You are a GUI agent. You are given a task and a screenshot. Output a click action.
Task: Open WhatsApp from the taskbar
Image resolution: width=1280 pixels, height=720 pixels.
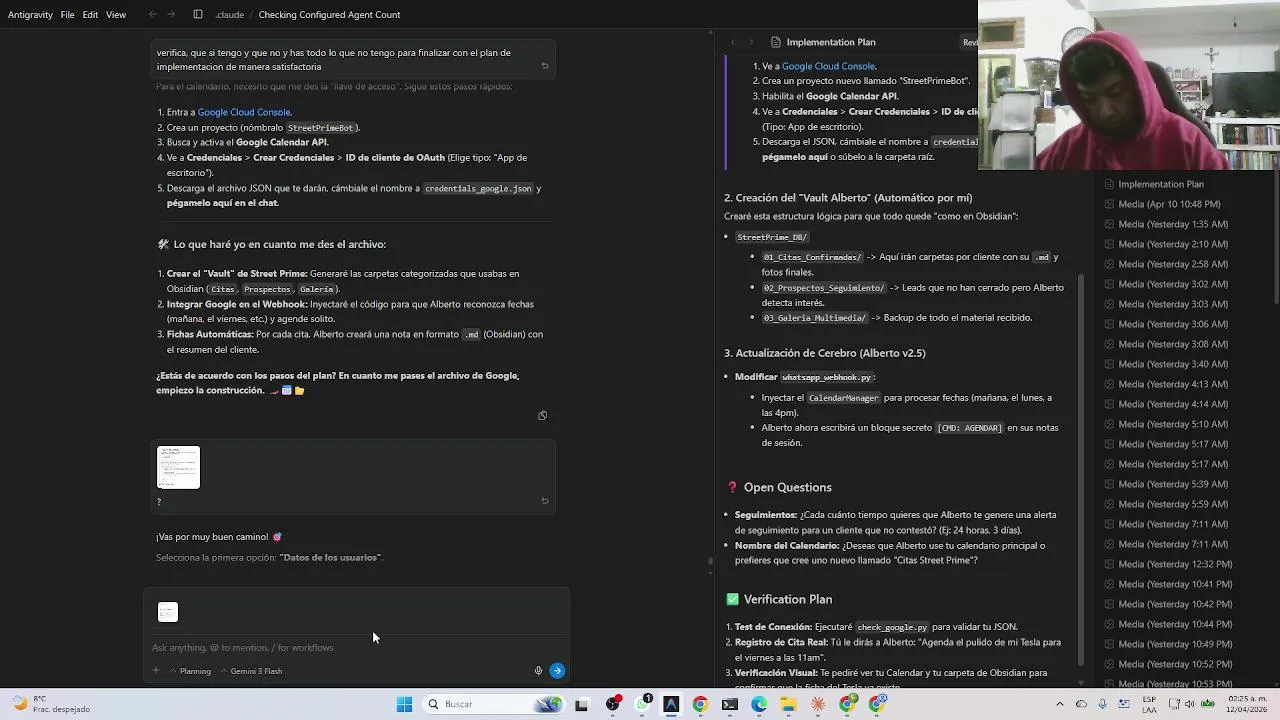(643, 704)
